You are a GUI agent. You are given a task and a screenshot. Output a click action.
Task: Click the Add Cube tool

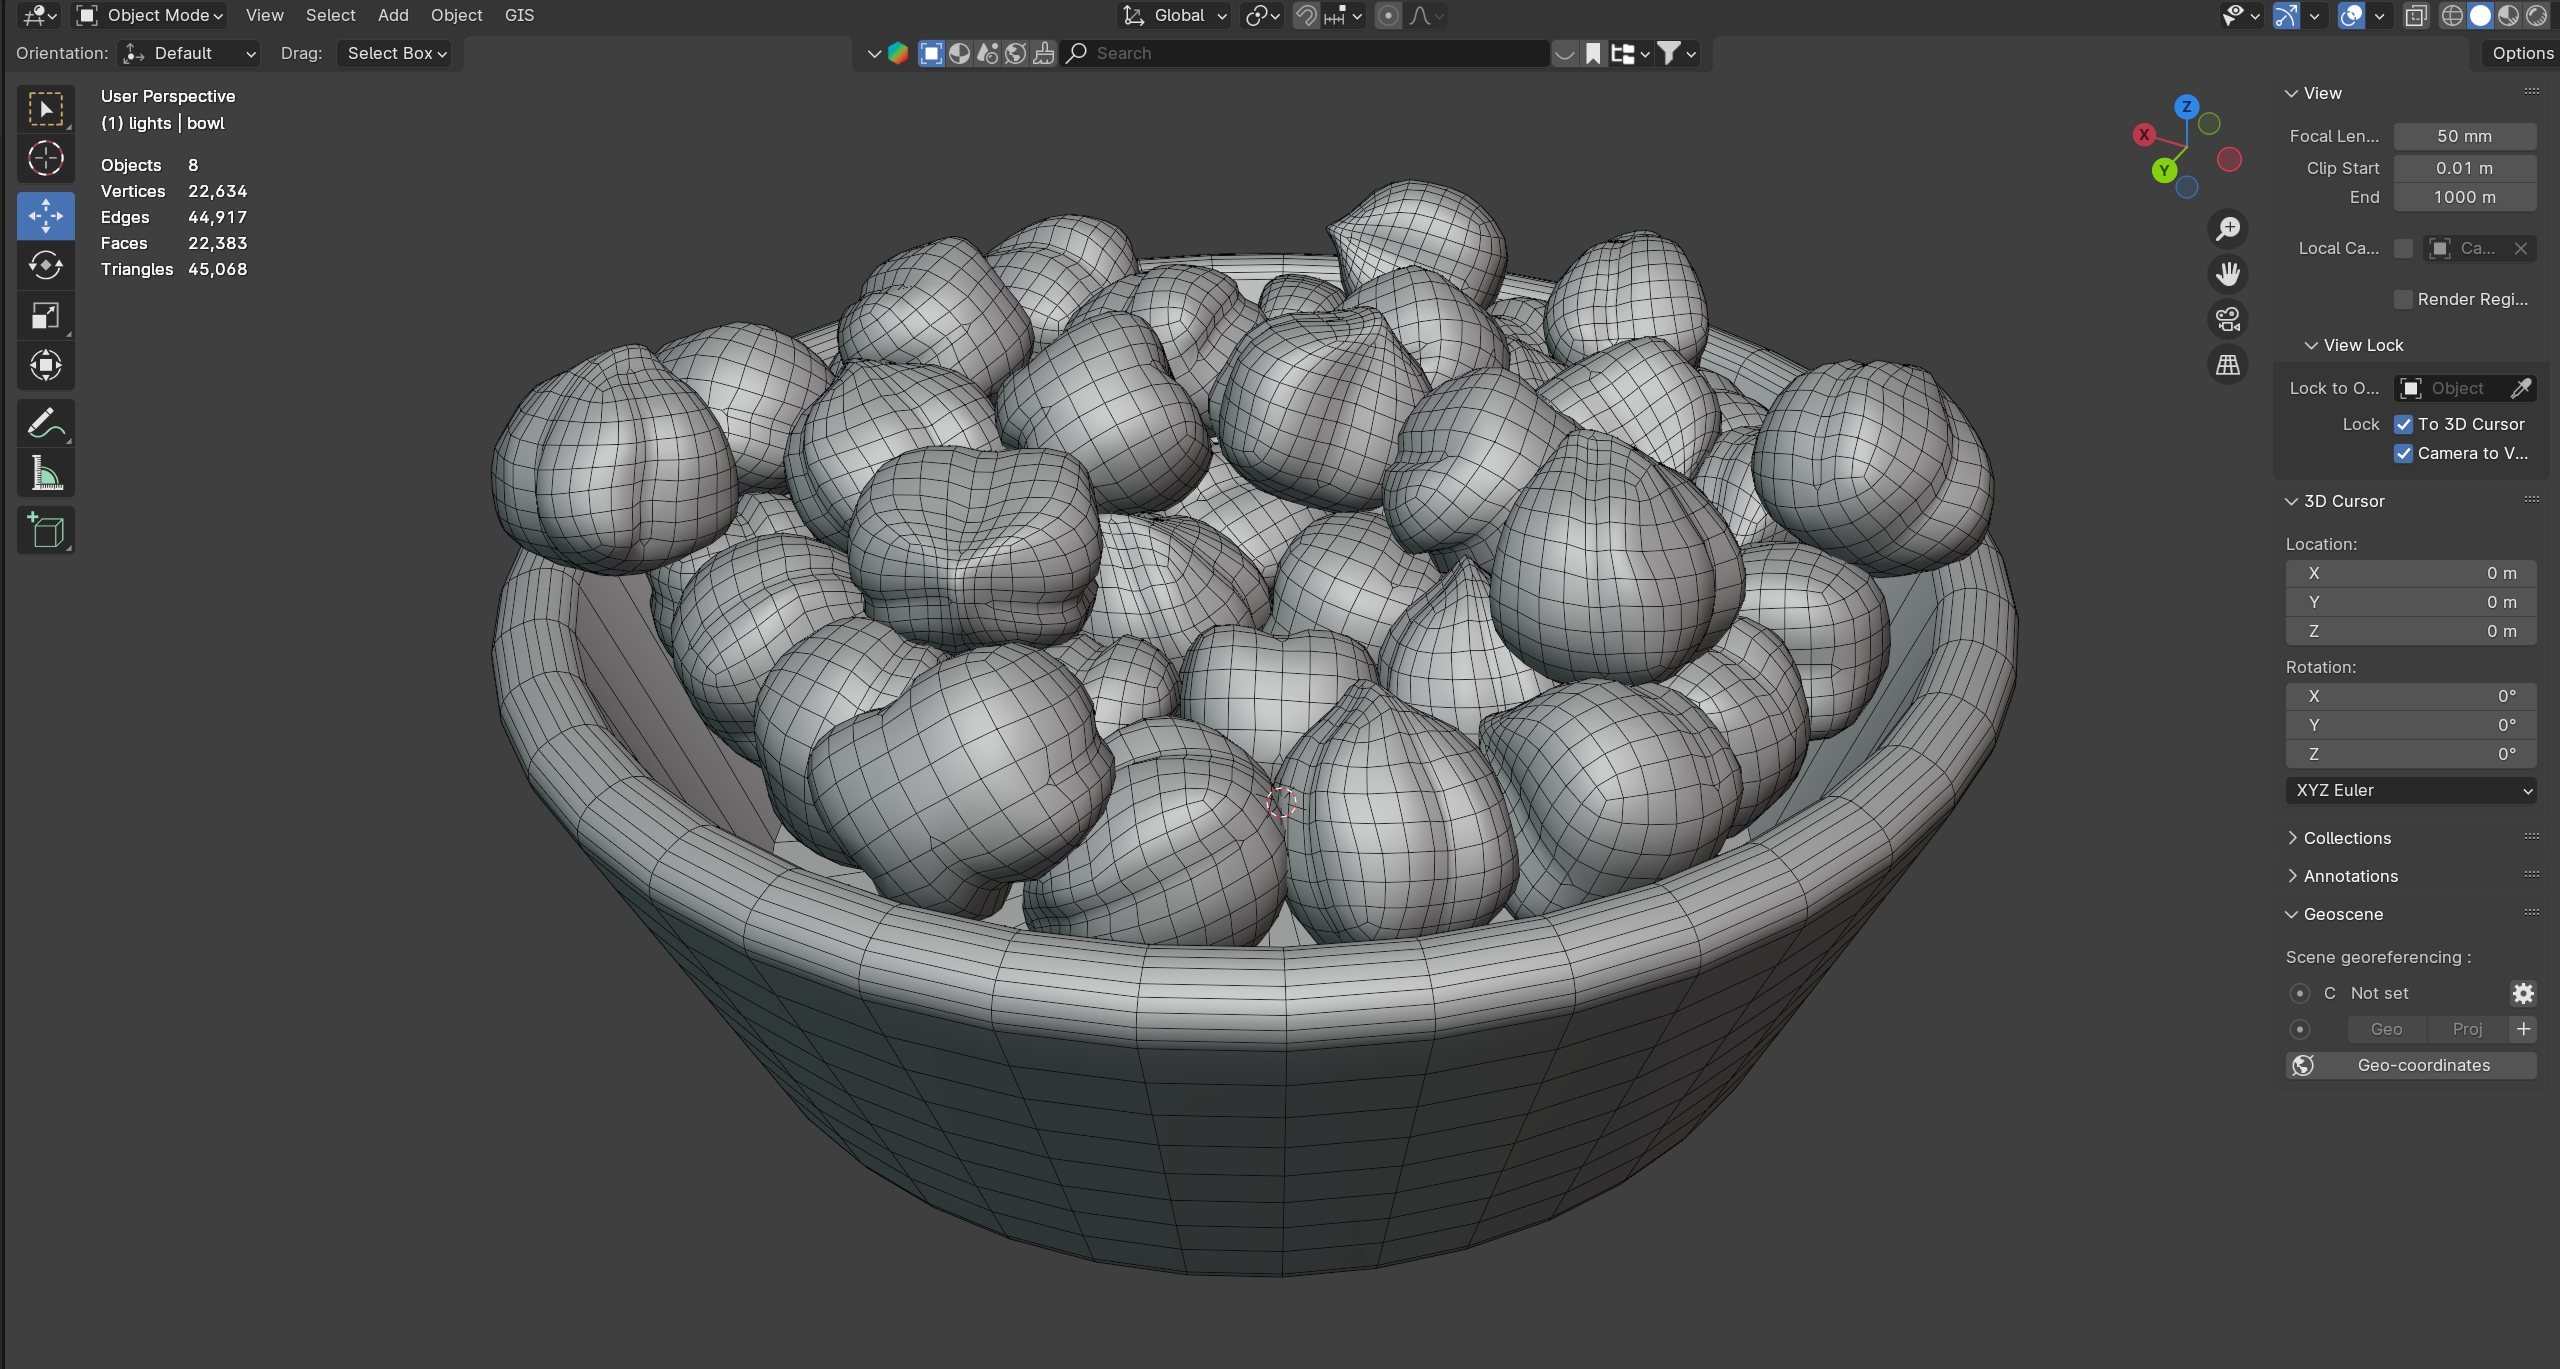pyautogui.click(x=45, y=530)
